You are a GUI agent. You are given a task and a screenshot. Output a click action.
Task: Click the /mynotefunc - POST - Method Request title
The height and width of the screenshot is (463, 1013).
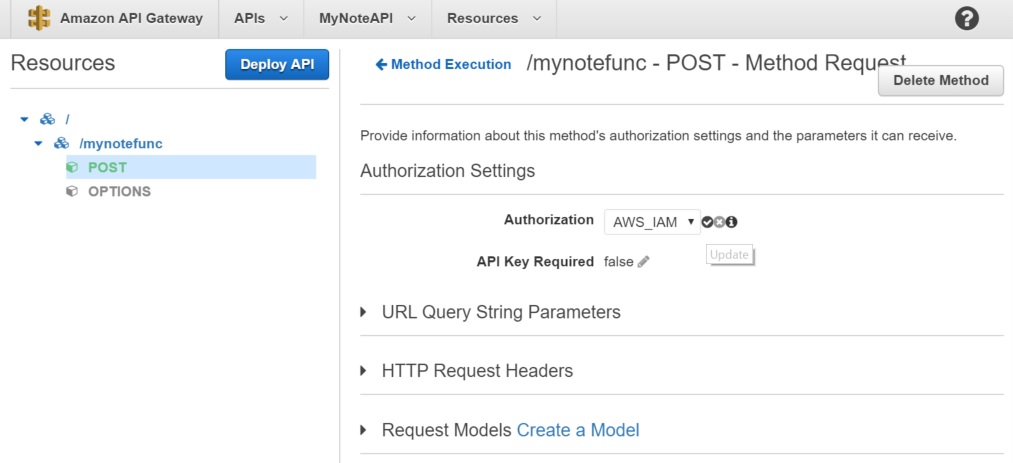pos(716,63)
